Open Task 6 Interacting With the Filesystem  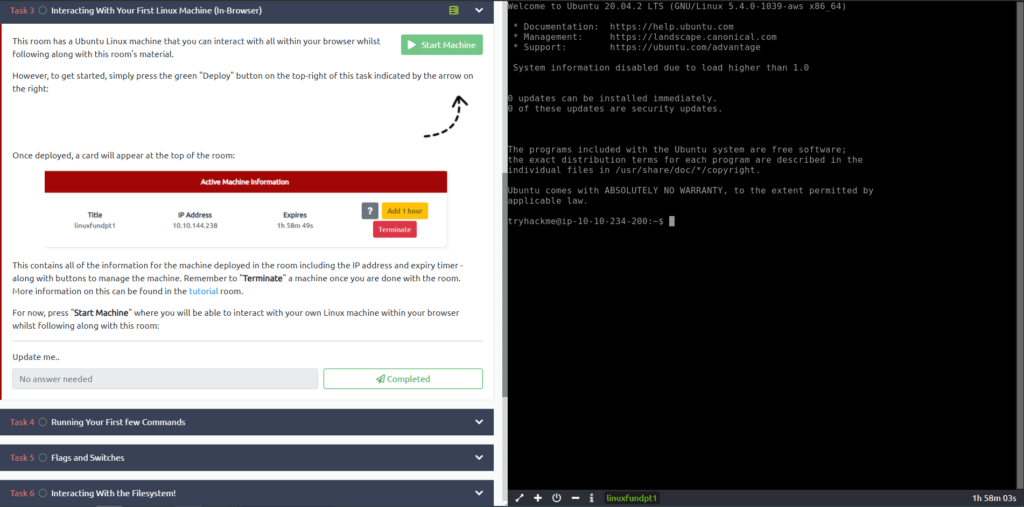[247, 493]
